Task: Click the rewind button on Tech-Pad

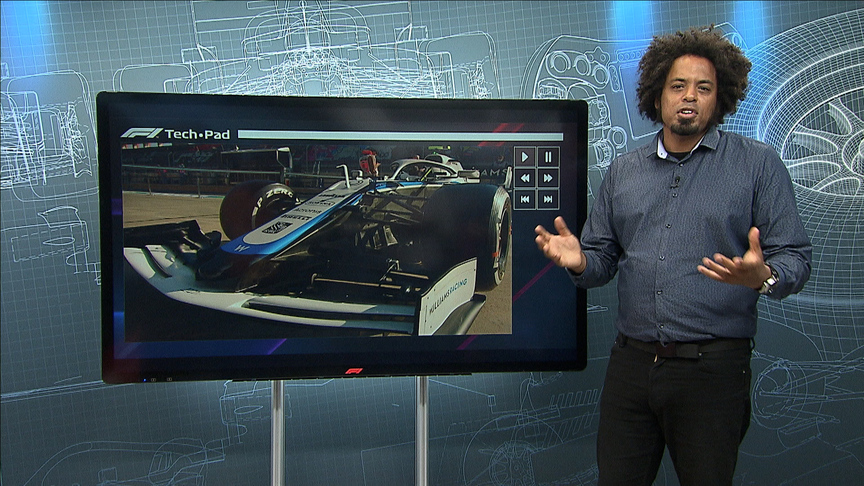Action: coord(525,178)
